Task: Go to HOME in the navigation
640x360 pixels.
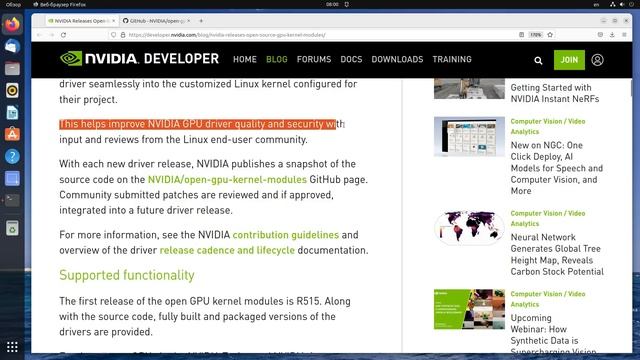Action: (x=245, y=60)
